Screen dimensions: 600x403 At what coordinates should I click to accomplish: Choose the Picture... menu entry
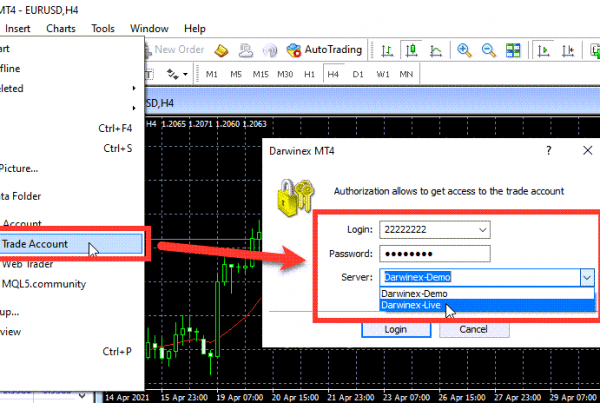tap(72, 168)
